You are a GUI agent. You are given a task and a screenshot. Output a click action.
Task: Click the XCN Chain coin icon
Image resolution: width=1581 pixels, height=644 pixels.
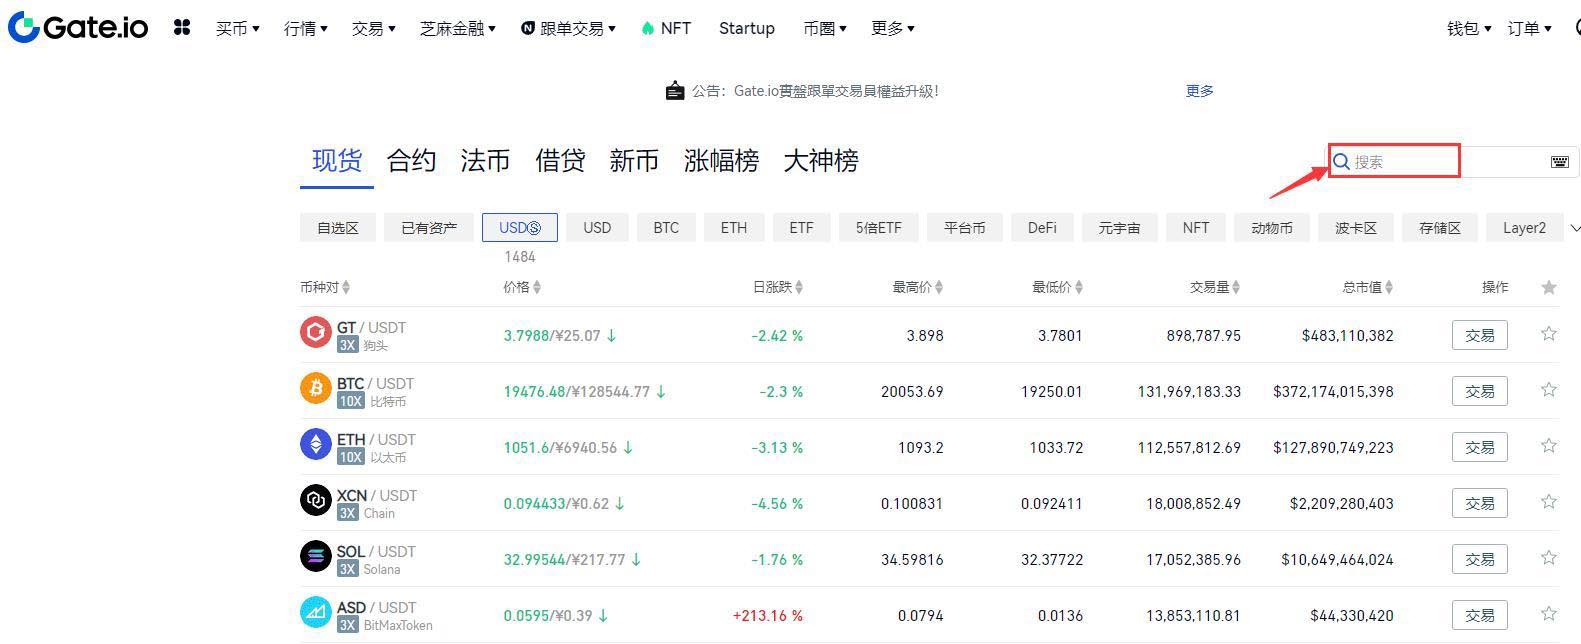pyautogui.click(x=316, y=500)
